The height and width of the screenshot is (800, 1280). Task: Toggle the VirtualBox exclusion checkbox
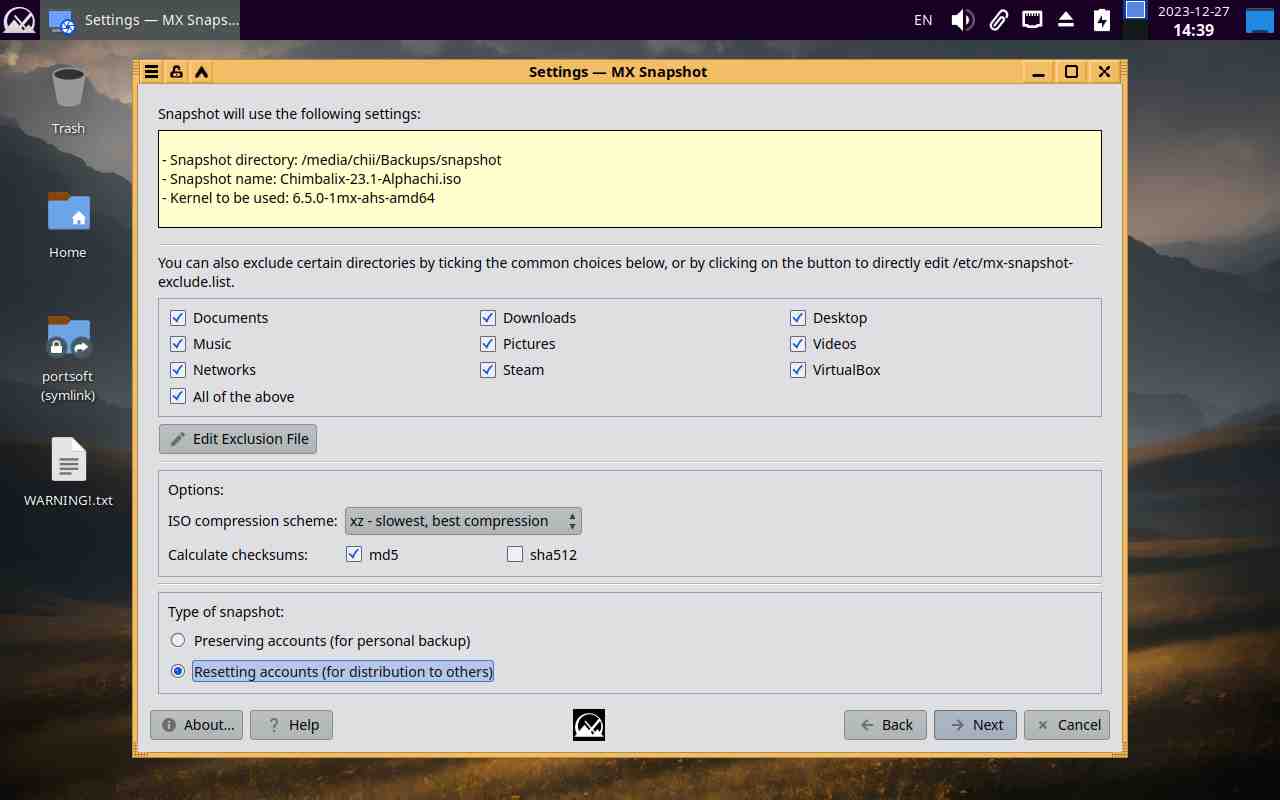pos(798,370)
